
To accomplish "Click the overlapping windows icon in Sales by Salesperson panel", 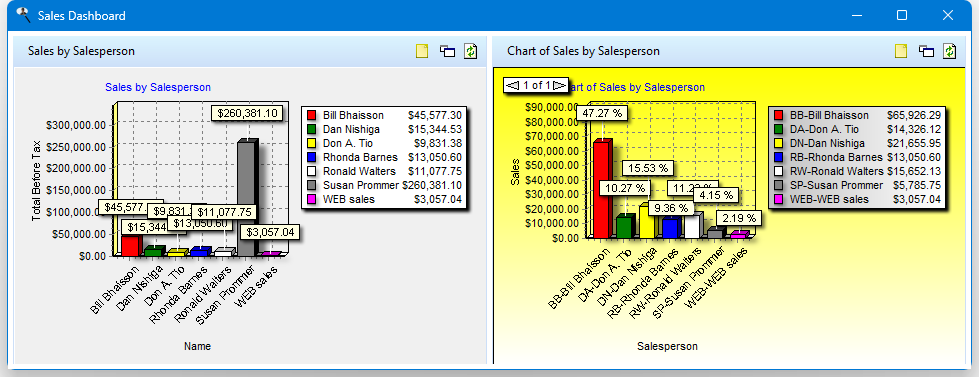I will [x=447, y=51].
